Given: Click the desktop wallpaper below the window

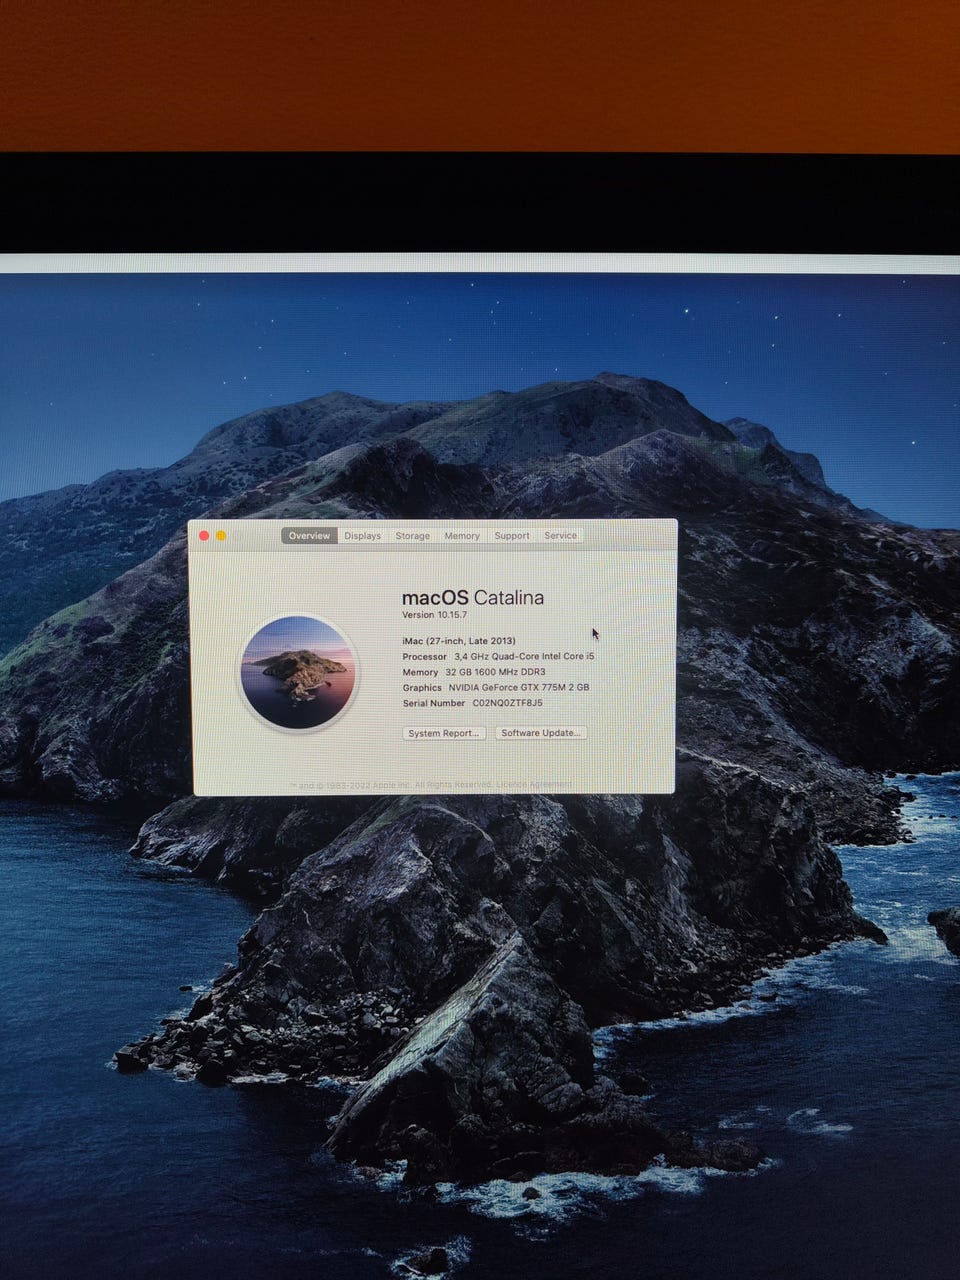Looking at the screenshot, I should coord(480,1000).
